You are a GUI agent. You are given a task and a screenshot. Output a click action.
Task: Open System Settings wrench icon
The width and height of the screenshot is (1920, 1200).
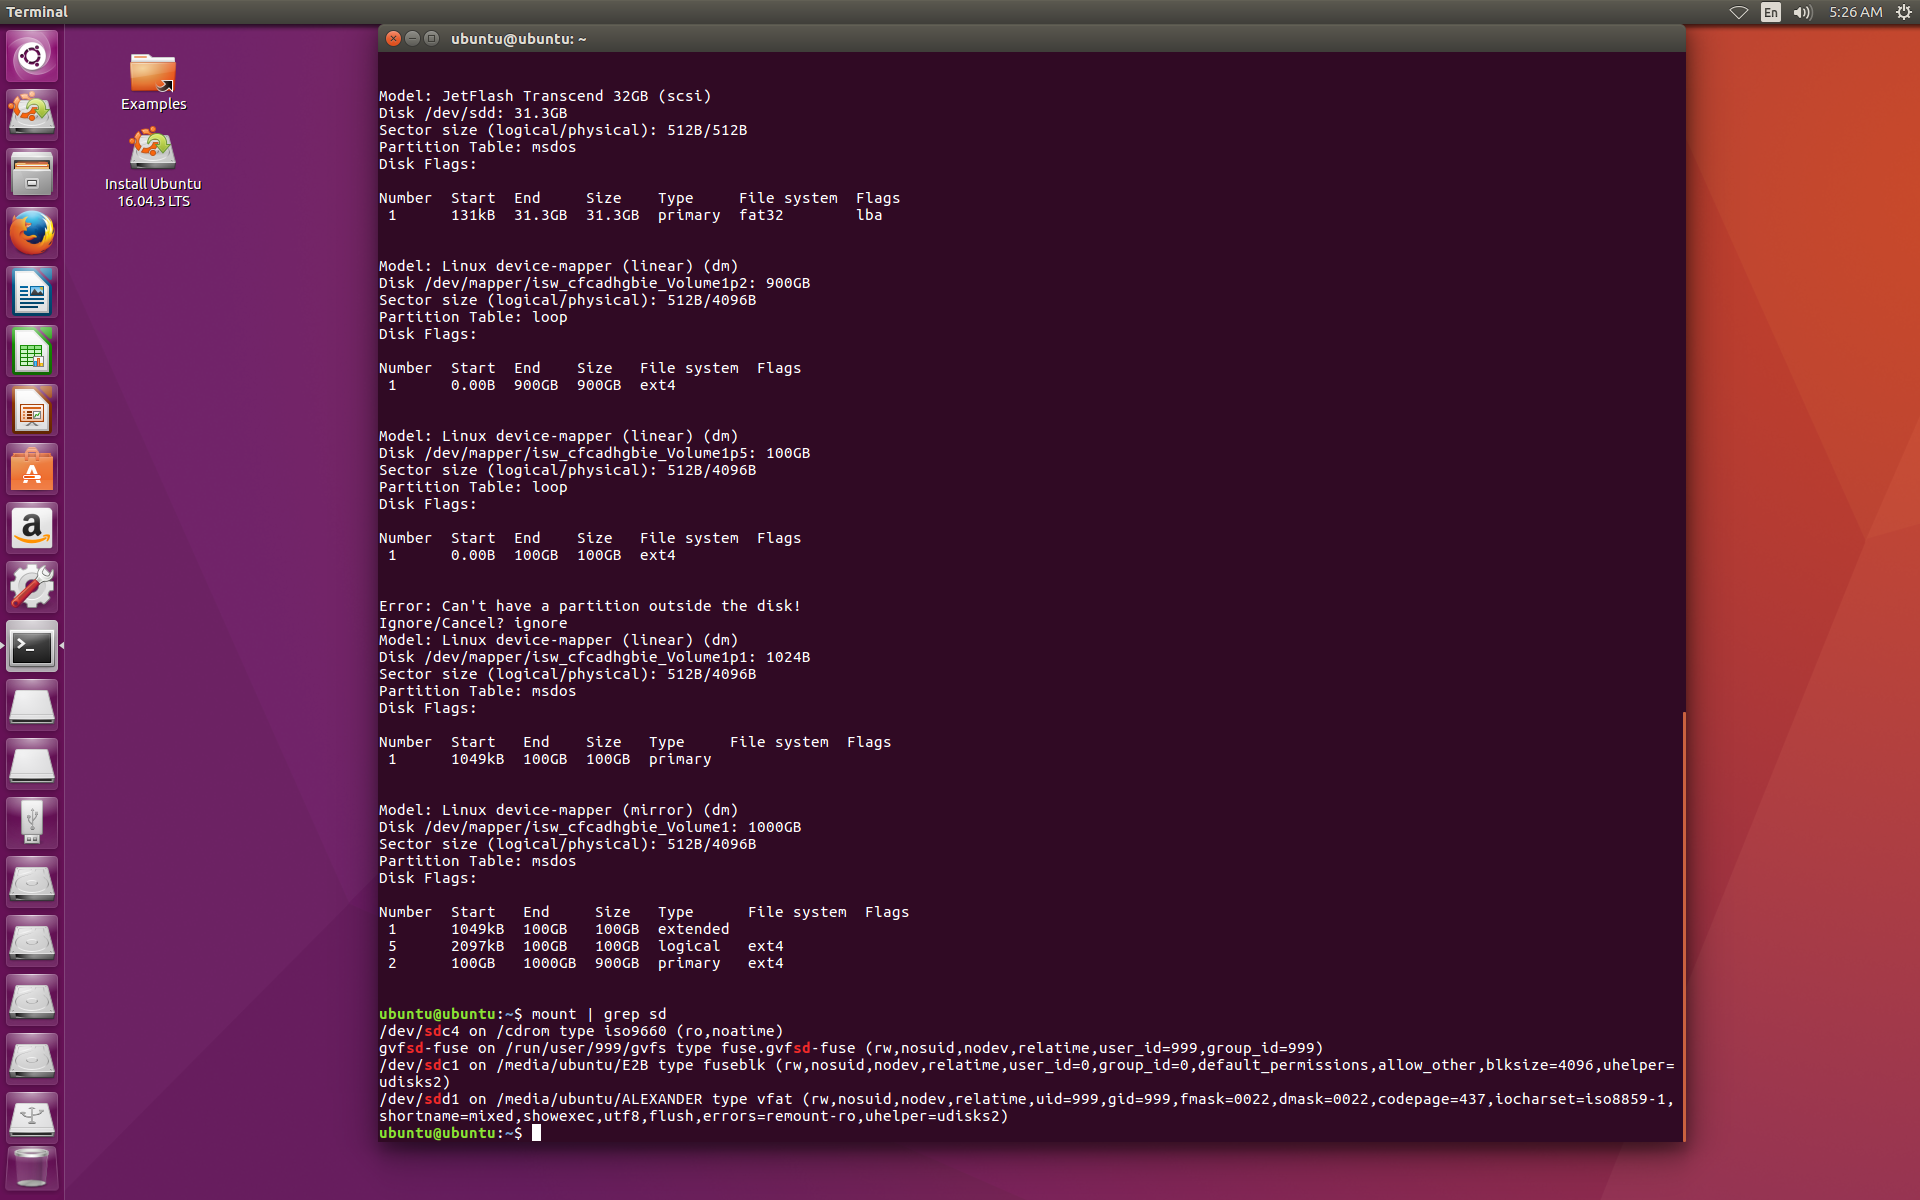click(x=32, y=587)
